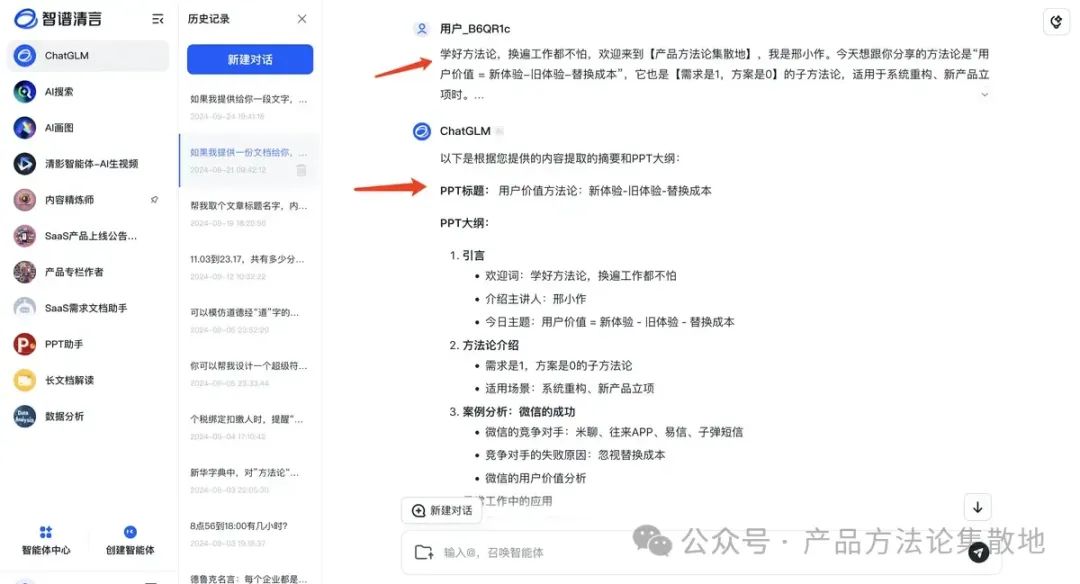
Task: Open the AI画图 icon
Action: tap(25, 127)
